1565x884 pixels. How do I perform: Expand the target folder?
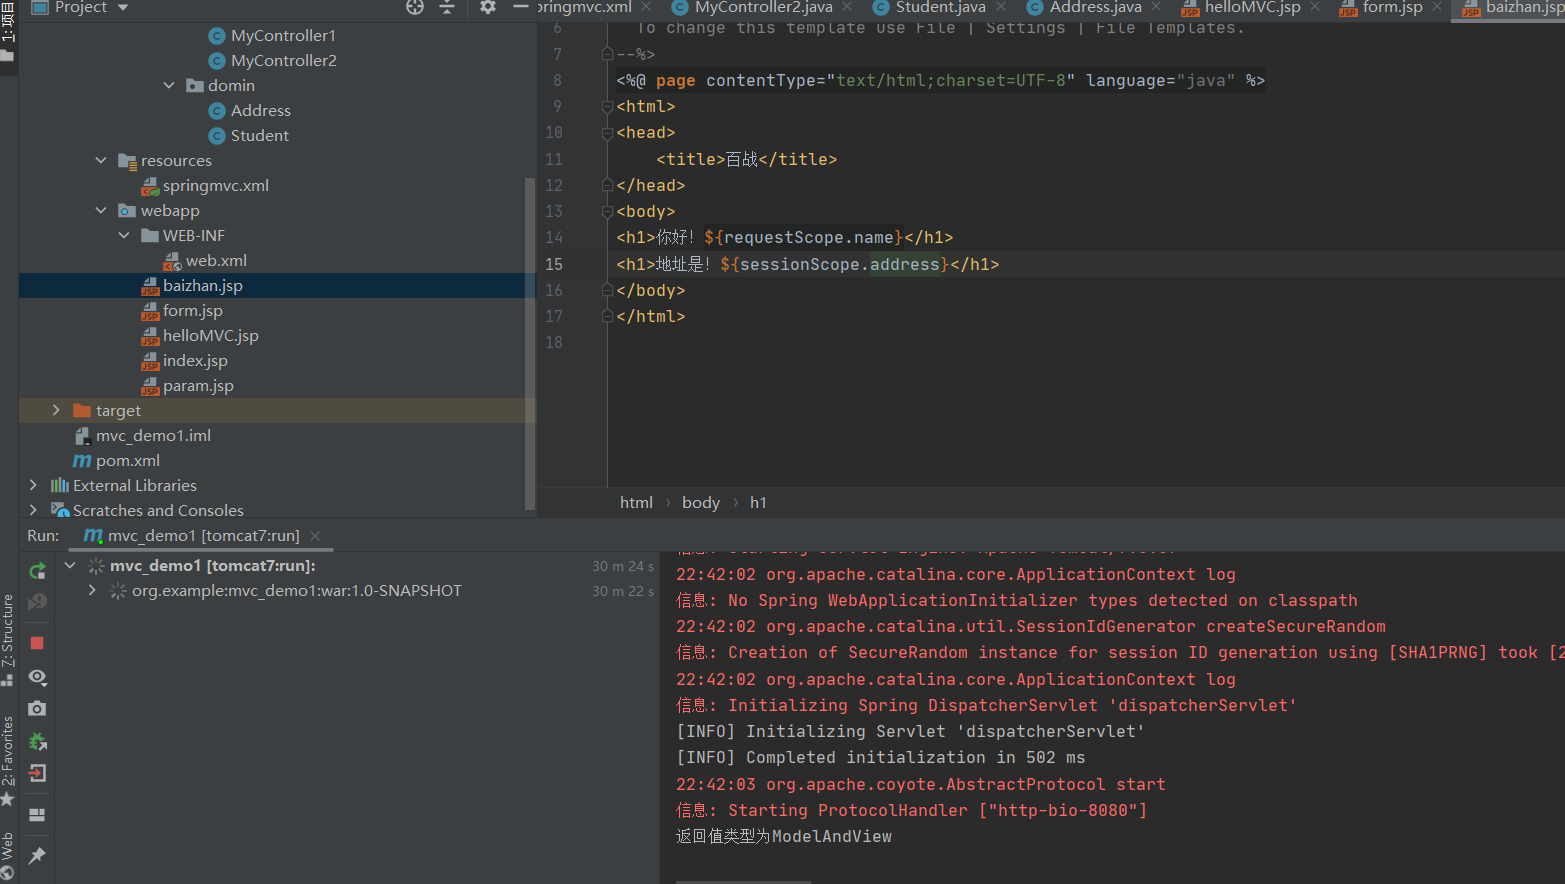56,410
